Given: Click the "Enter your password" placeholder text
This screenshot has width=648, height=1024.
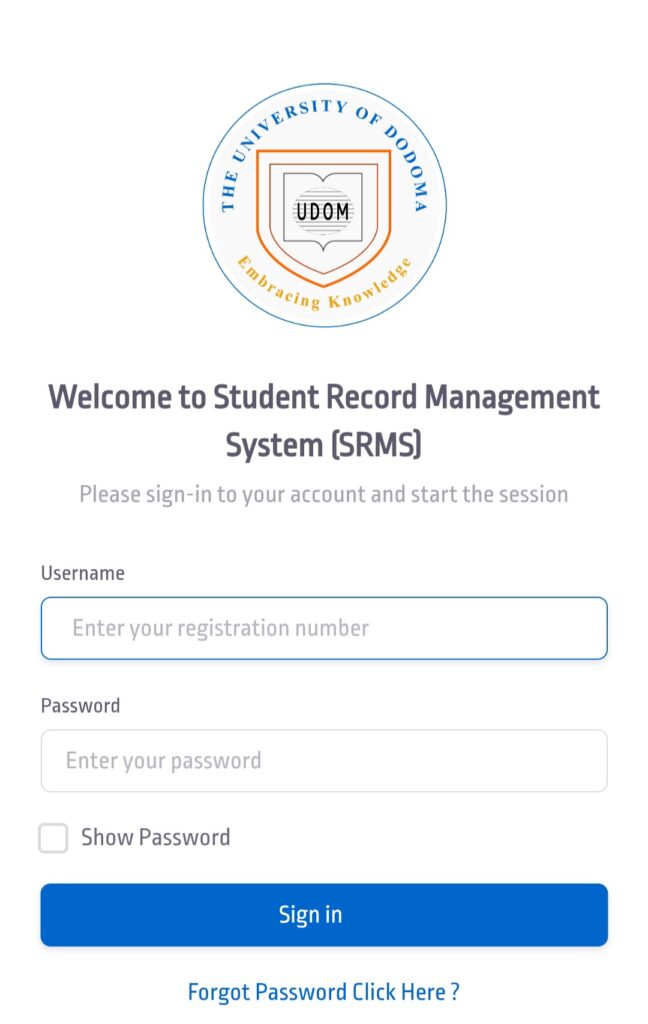Looking at the screenshot, I should [x=163, y=761].
